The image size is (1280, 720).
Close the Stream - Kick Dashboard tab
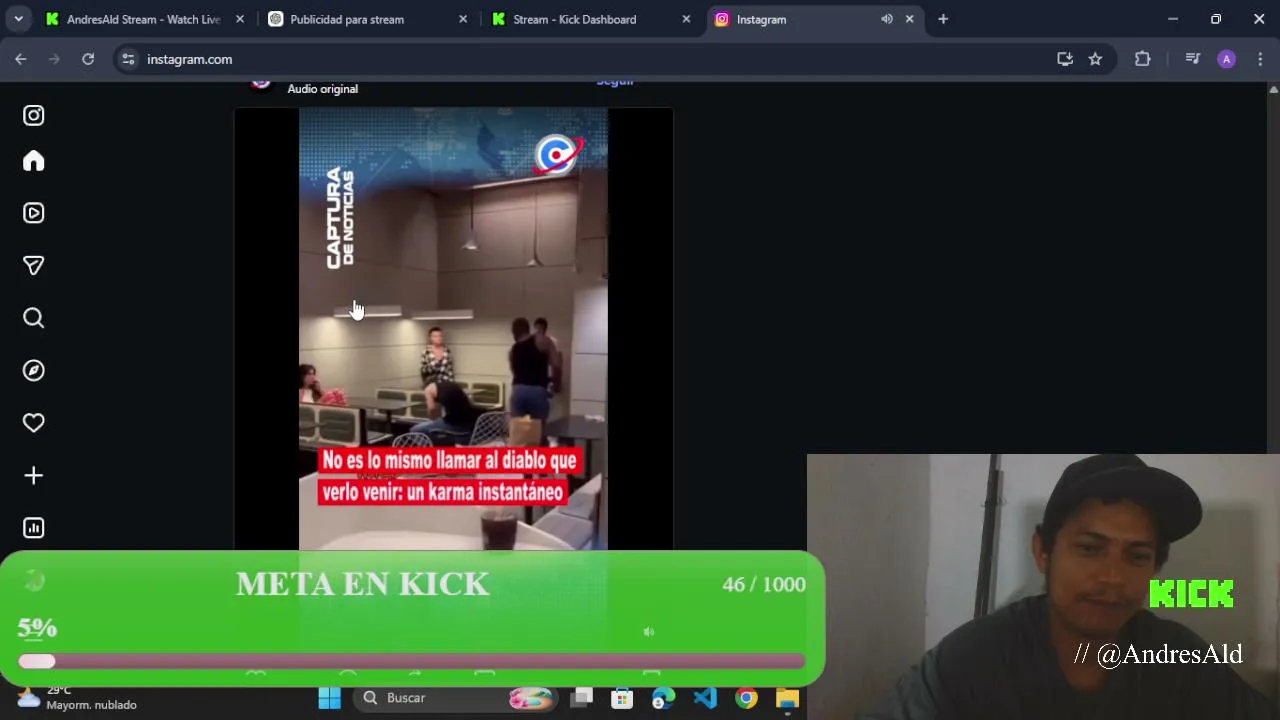click(x=686, y=19)
